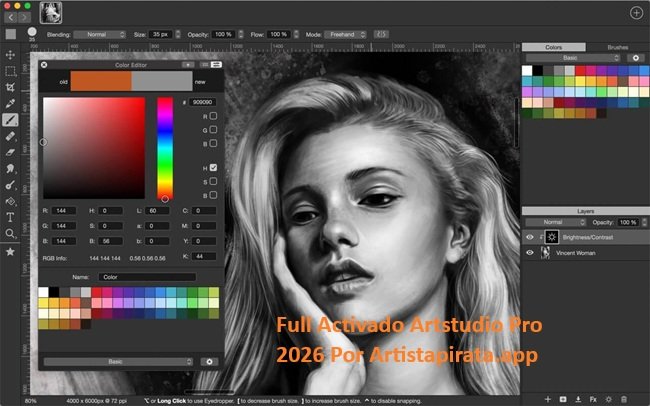Click the vertical hue slider strip

[x=165, y=148]
